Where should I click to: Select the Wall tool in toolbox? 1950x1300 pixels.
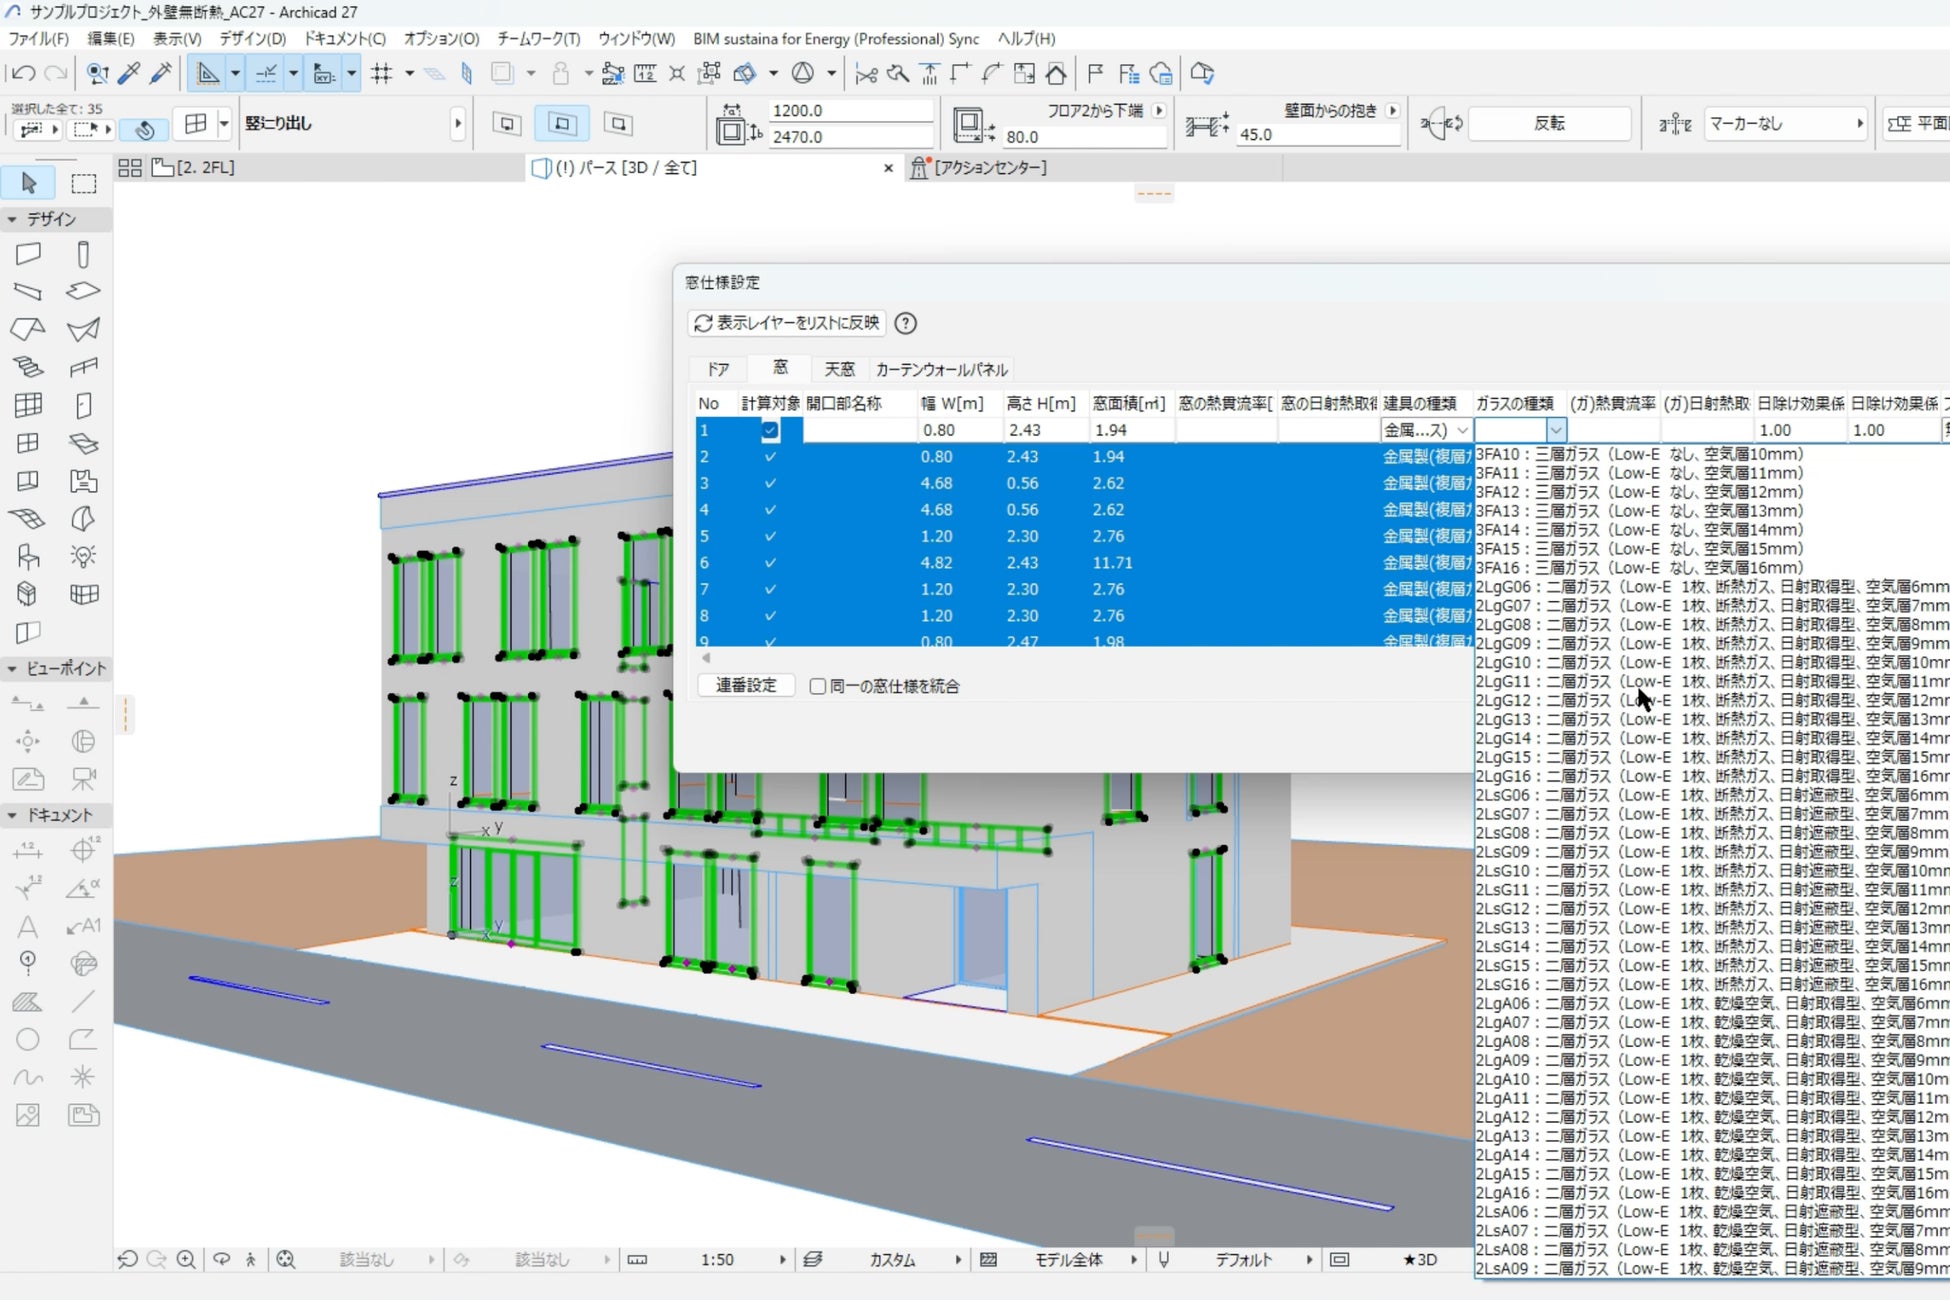[28, 254]
